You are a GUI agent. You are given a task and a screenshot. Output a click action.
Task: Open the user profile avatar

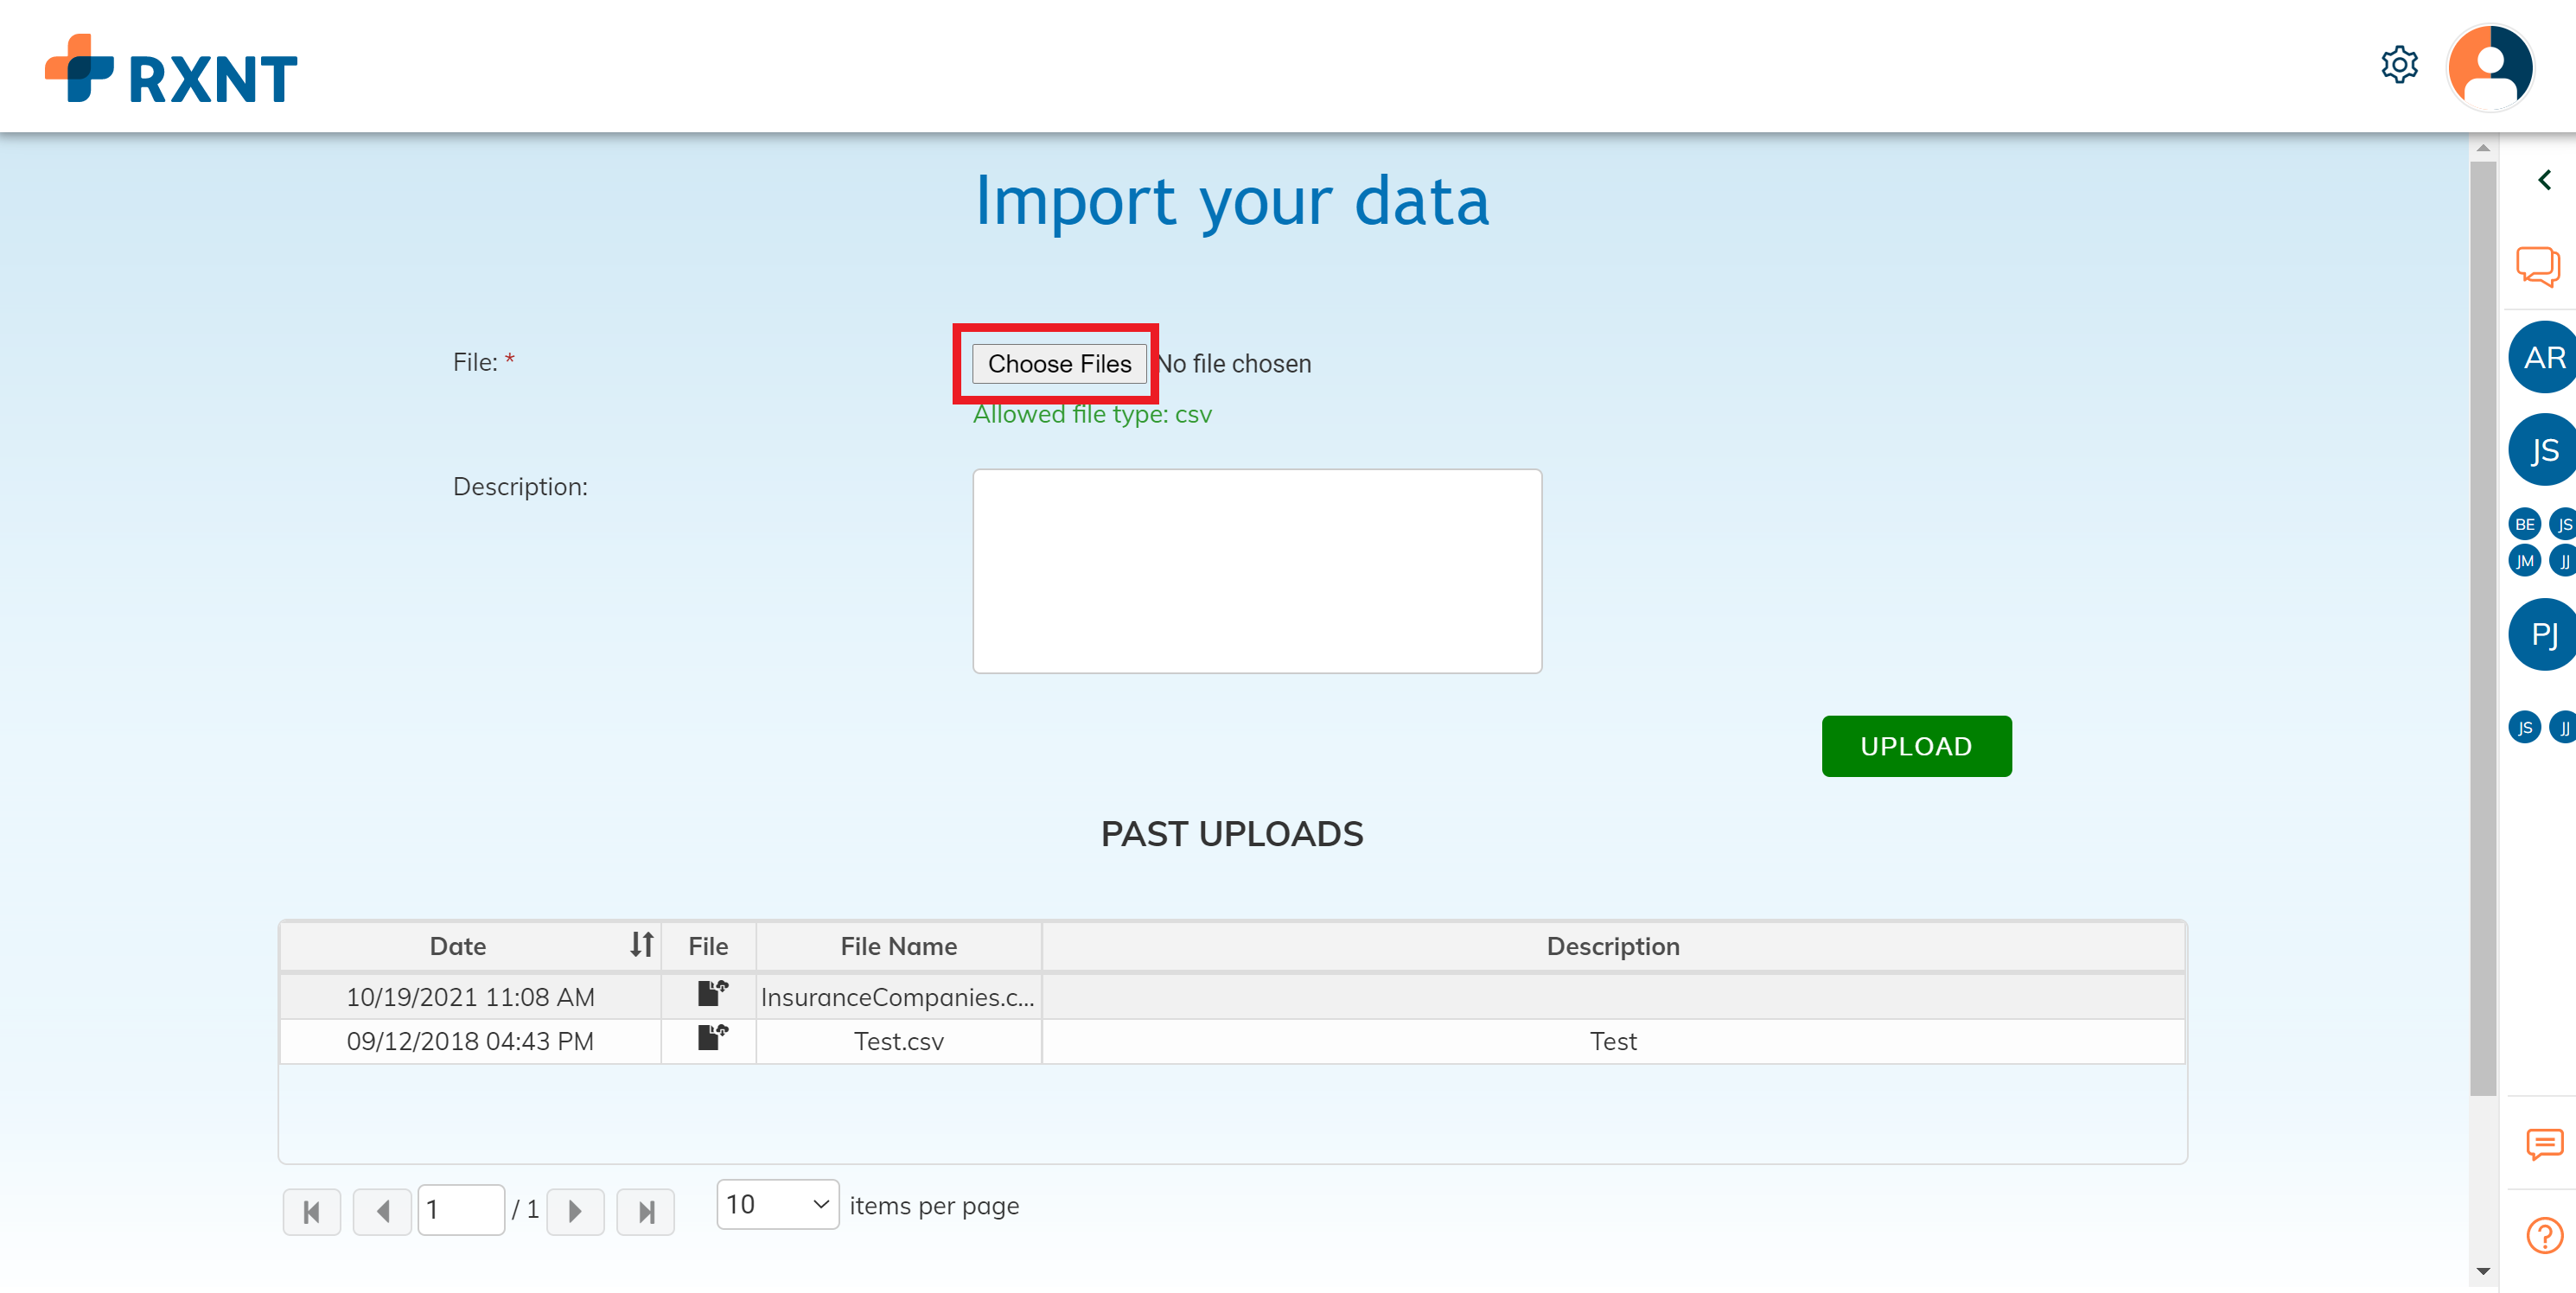tap(2489, 67)
